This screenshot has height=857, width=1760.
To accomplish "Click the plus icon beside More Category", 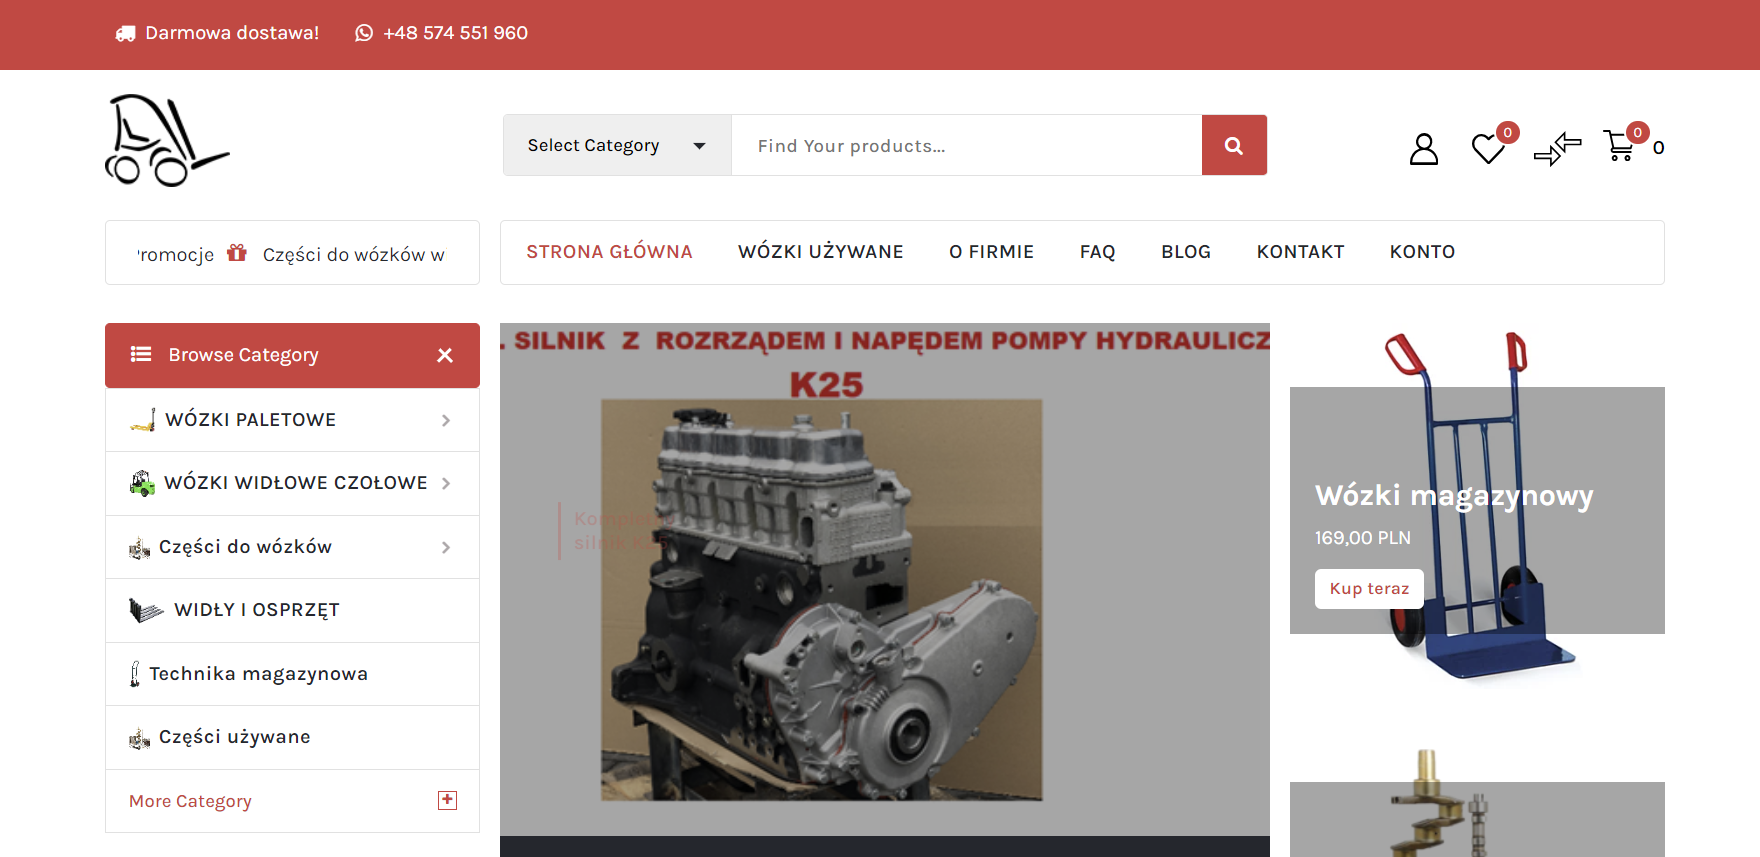I will (x=448, y=800).
